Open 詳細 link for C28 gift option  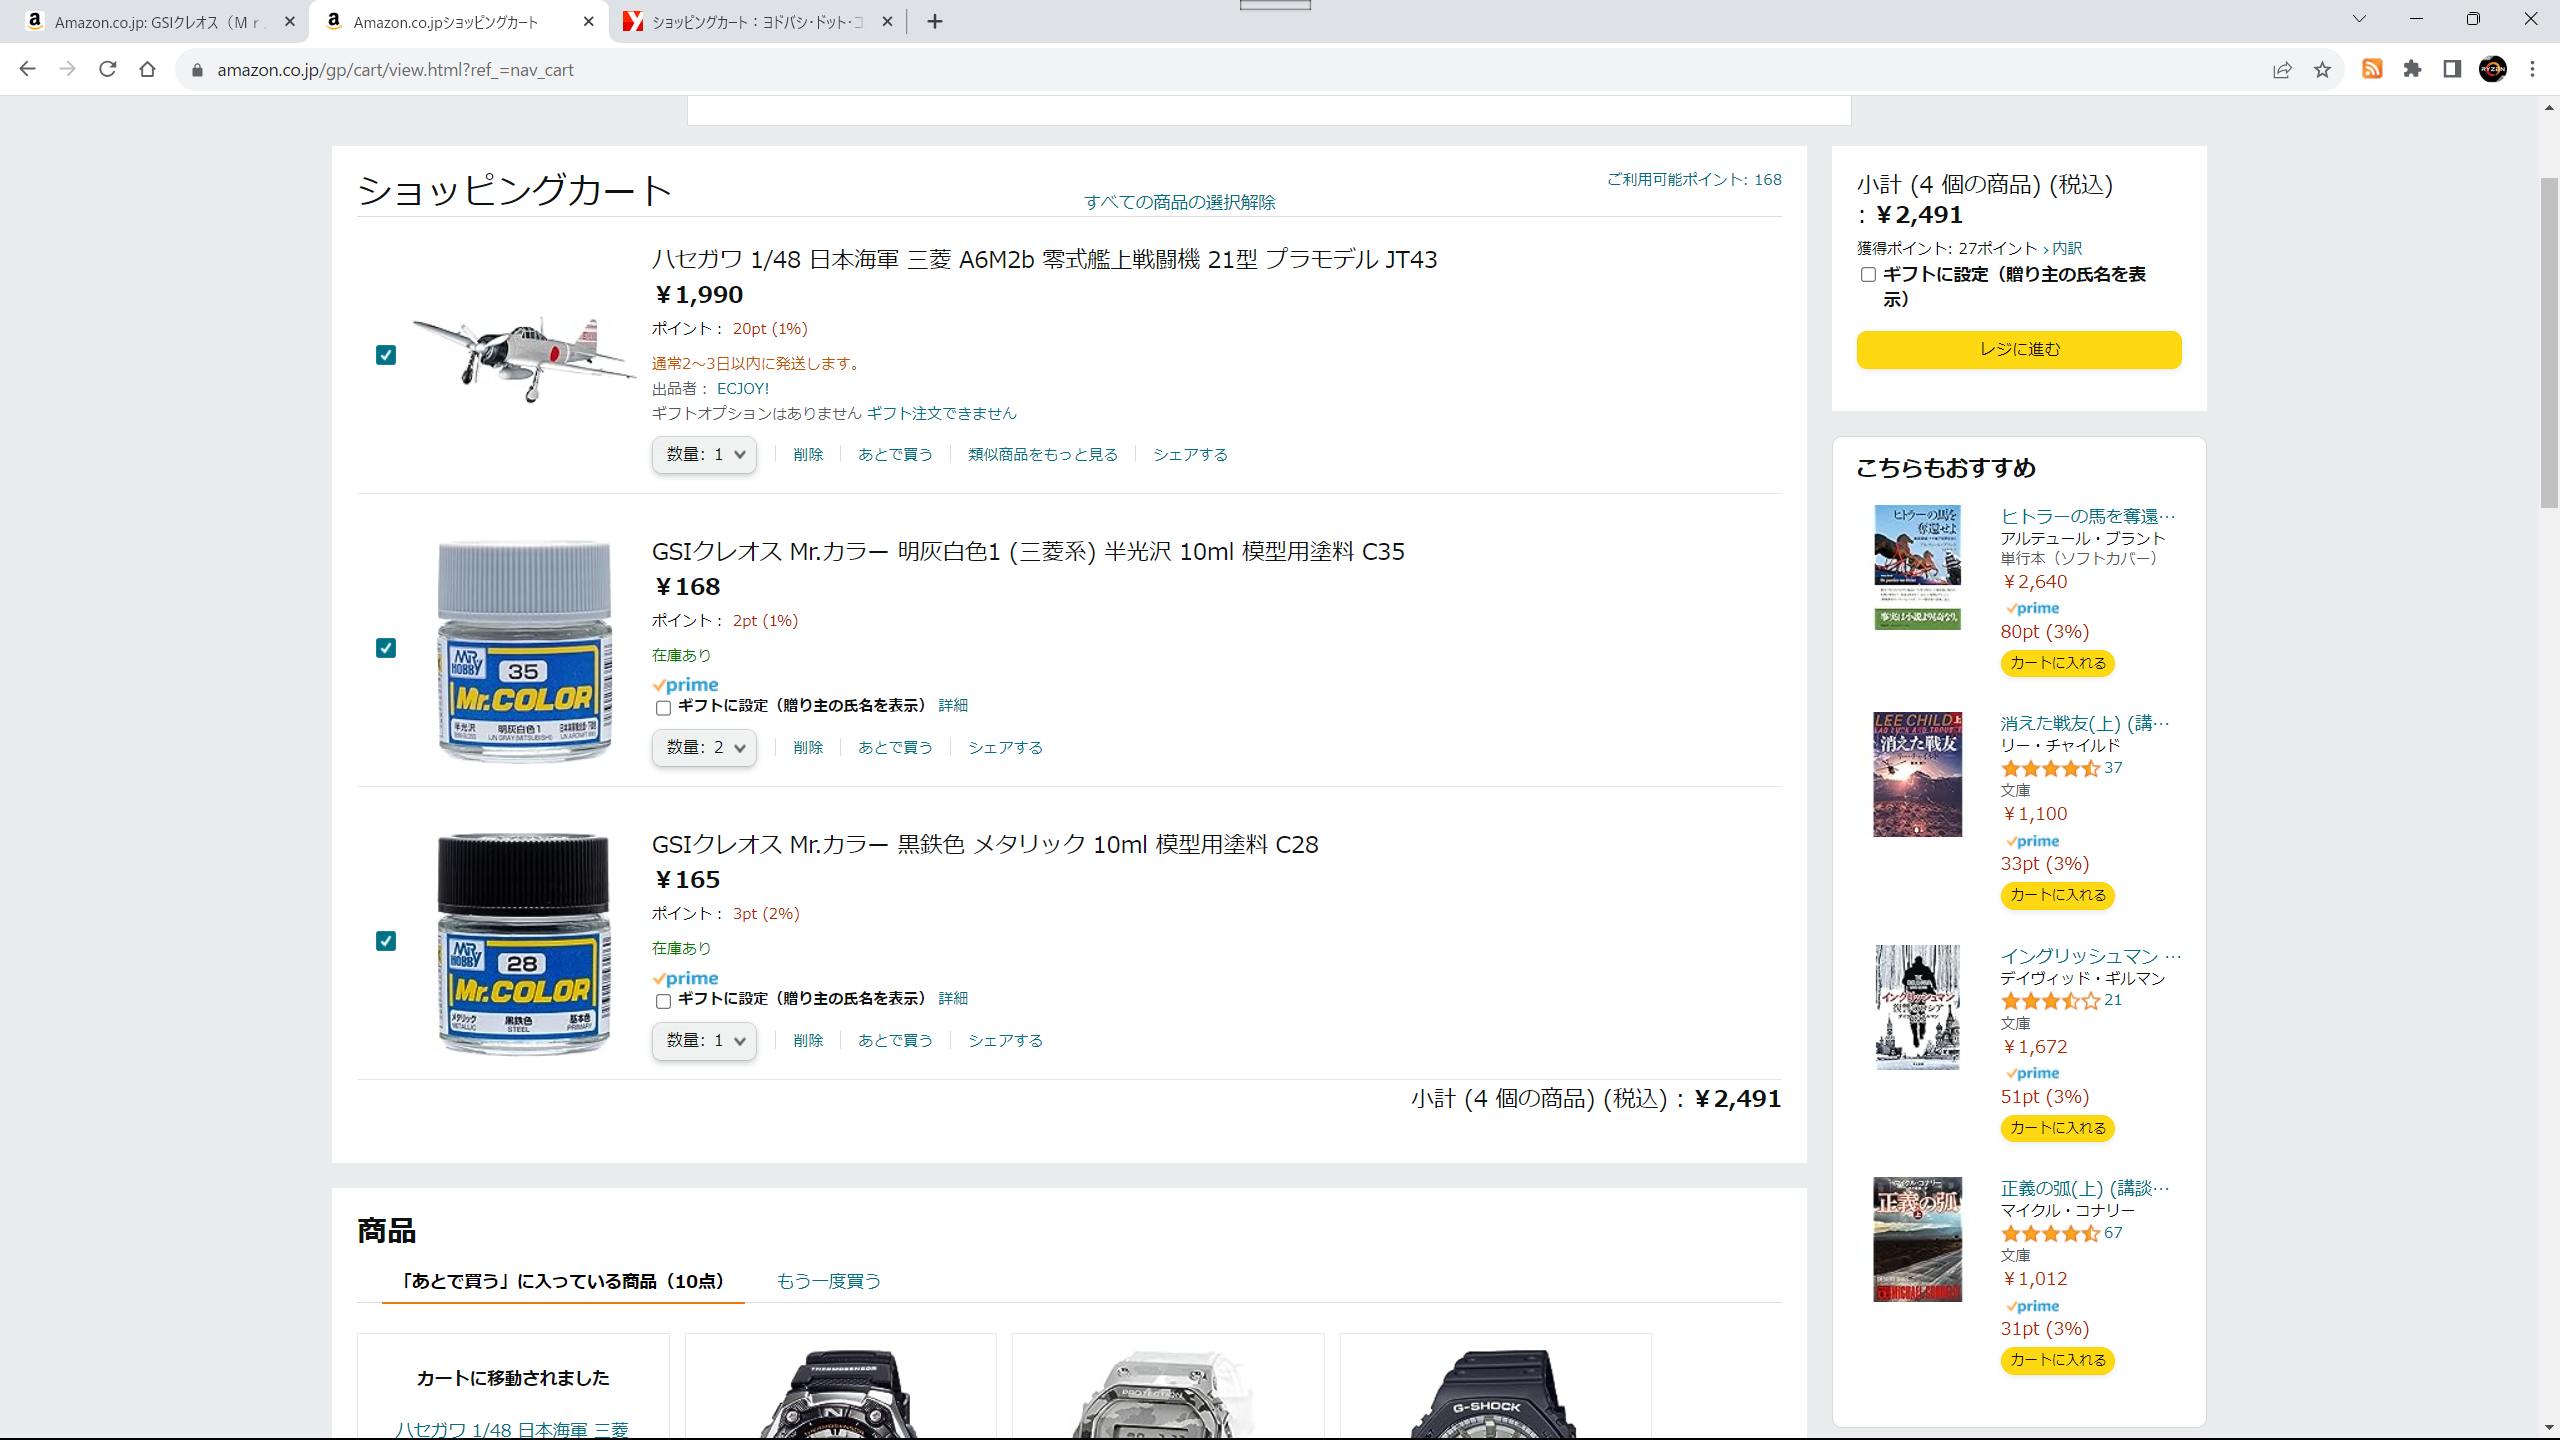point(953,998)
